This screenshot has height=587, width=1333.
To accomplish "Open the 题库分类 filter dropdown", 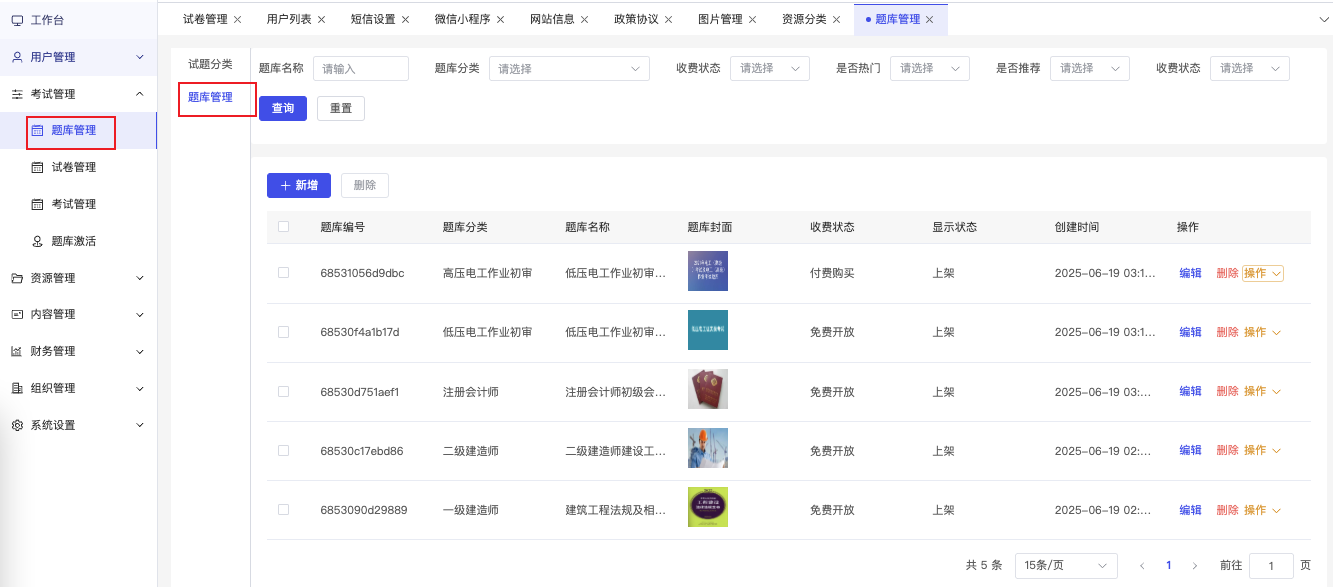I will pos(568,69).
